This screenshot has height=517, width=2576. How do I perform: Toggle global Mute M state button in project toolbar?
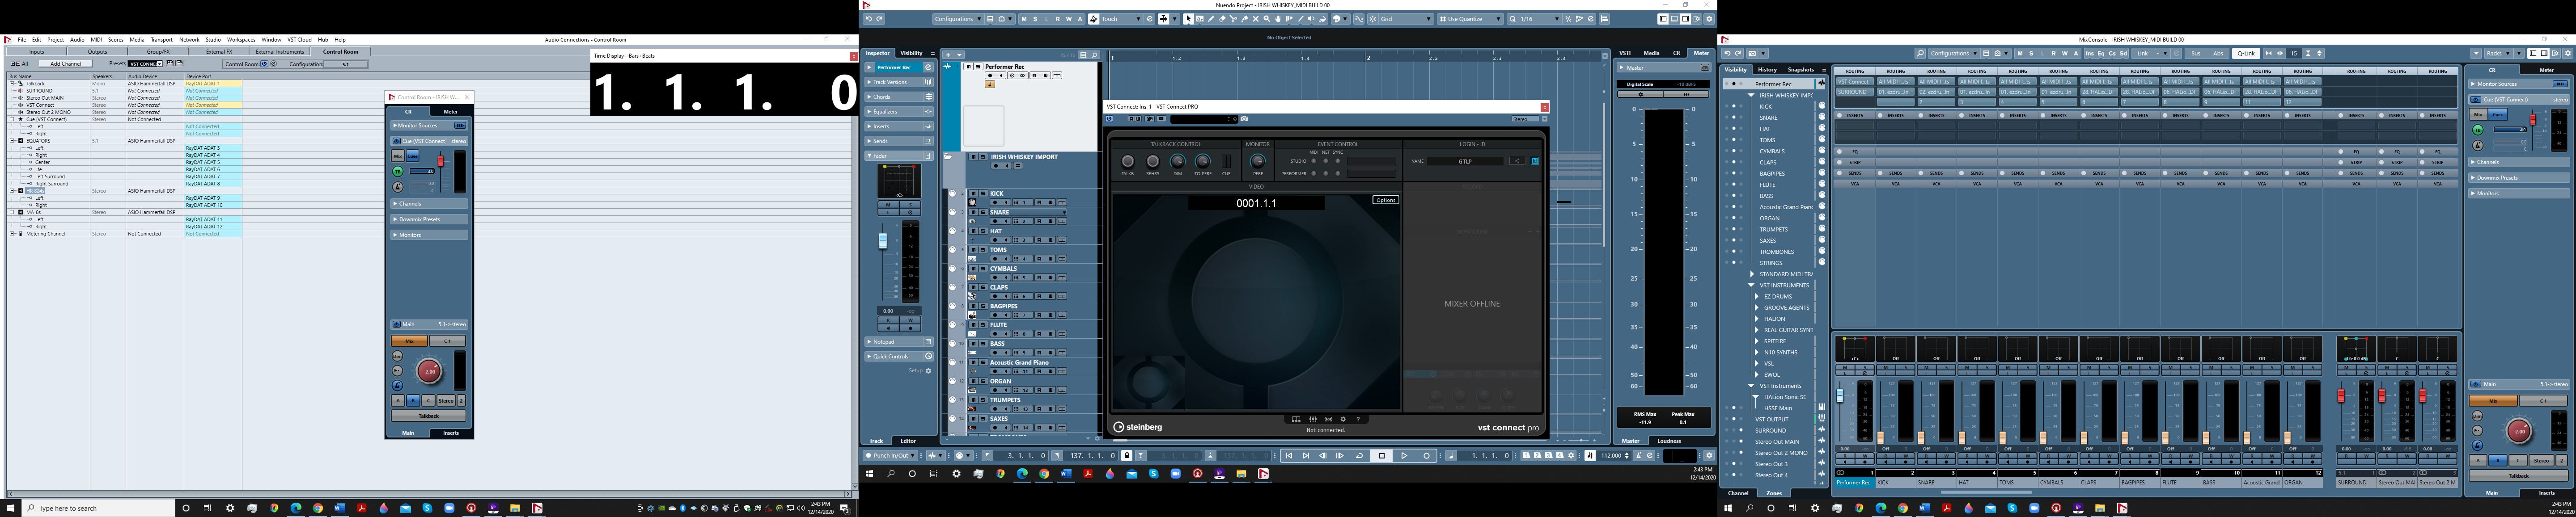tap(1024, 19)
